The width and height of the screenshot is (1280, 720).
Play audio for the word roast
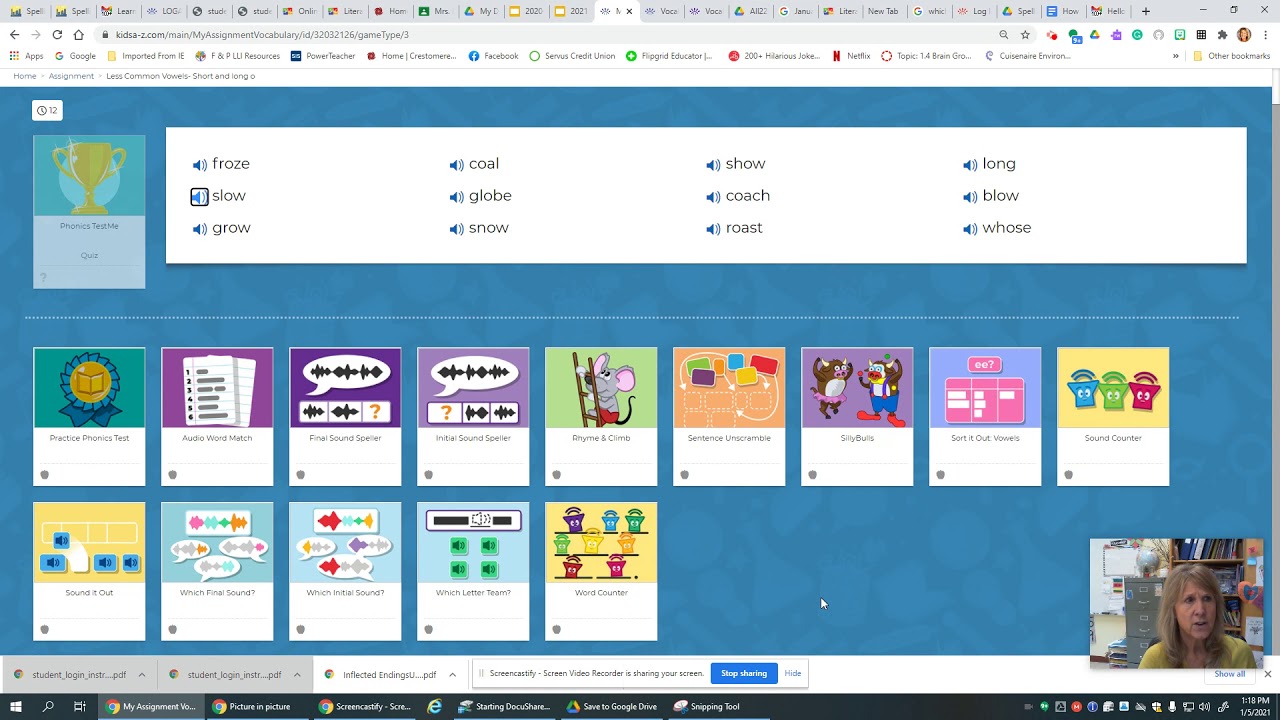coord(713,229)
